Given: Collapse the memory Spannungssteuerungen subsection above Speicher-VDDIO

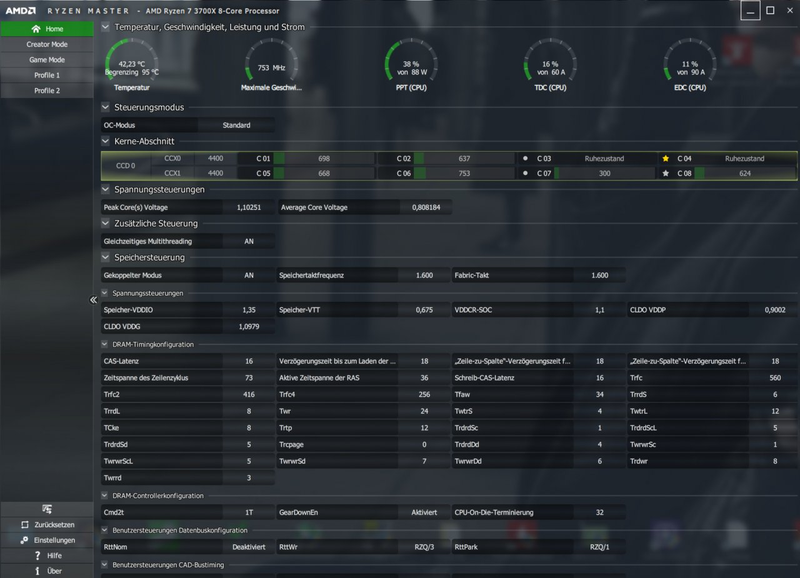Looking at the screenshot, I should [105, 293].
